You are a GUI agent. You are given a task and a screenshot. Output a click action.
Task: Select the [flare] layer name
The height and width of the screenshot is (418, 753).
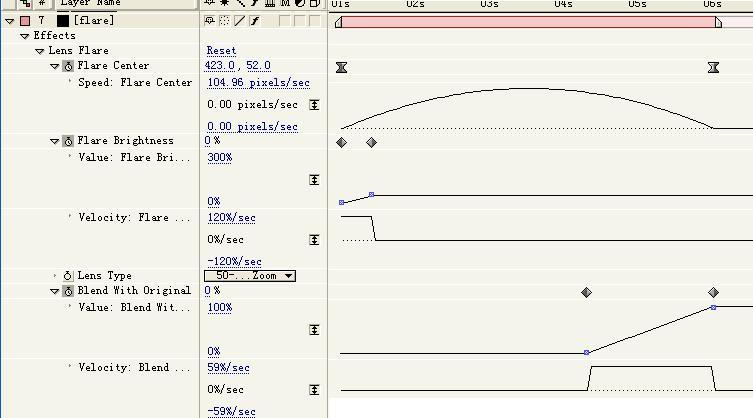coord(94,21)
